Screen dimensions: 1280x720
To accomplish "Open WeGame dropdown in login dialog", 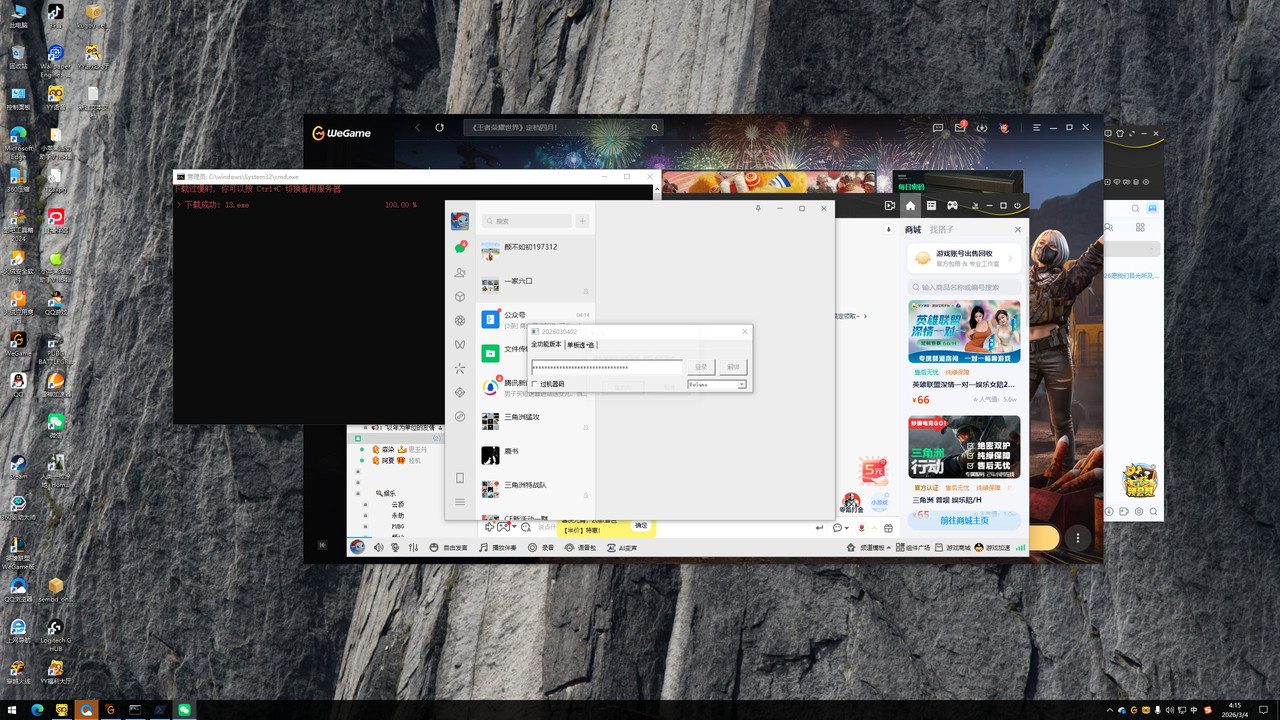I will pos(717,384).
